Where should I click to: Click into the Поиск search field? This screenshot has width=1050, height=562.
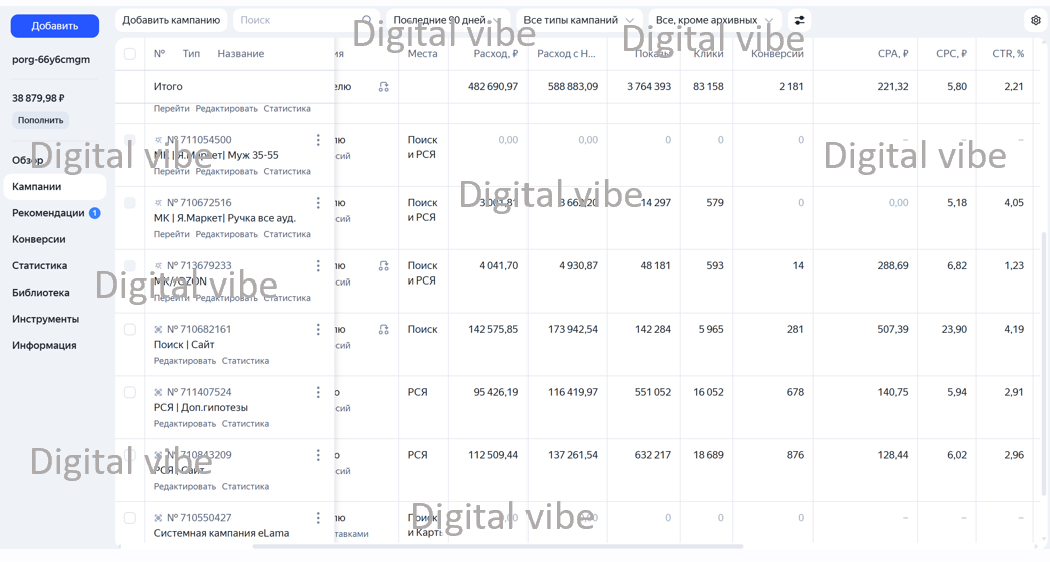click(306, 20)
